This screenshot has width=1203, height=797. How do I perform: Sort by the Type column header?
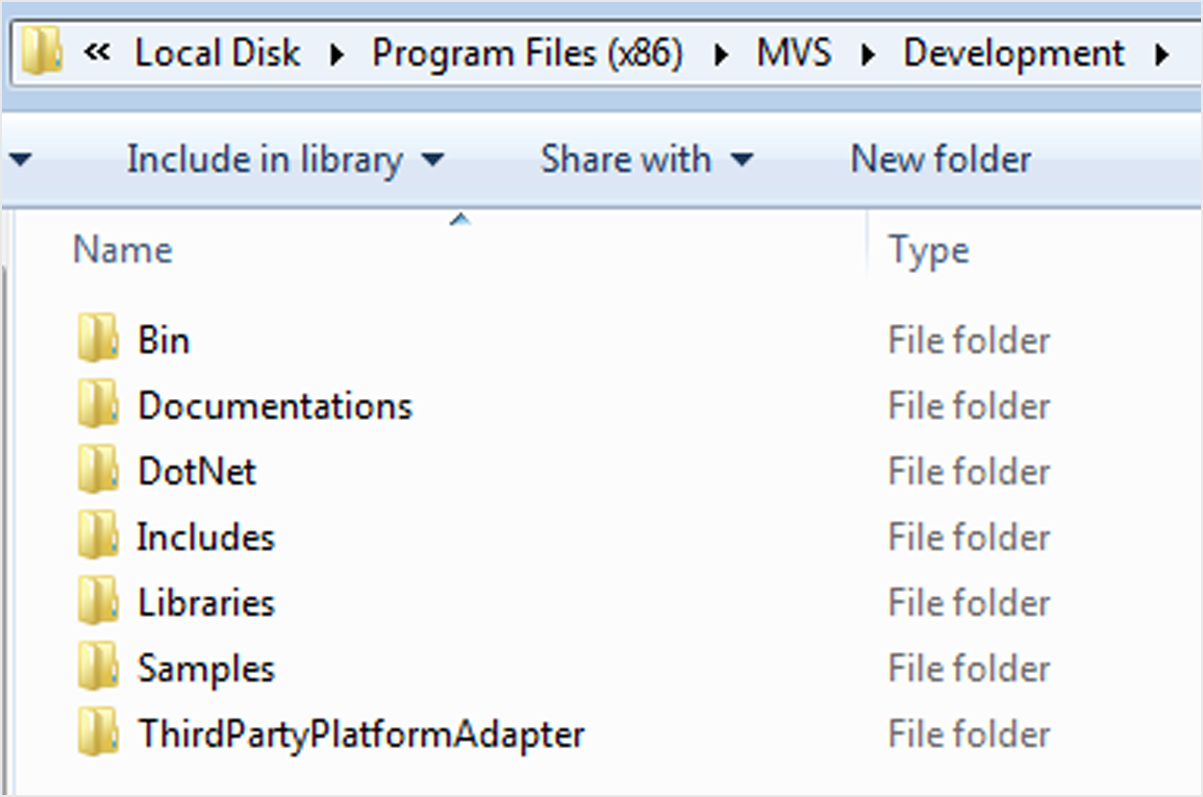929,250
